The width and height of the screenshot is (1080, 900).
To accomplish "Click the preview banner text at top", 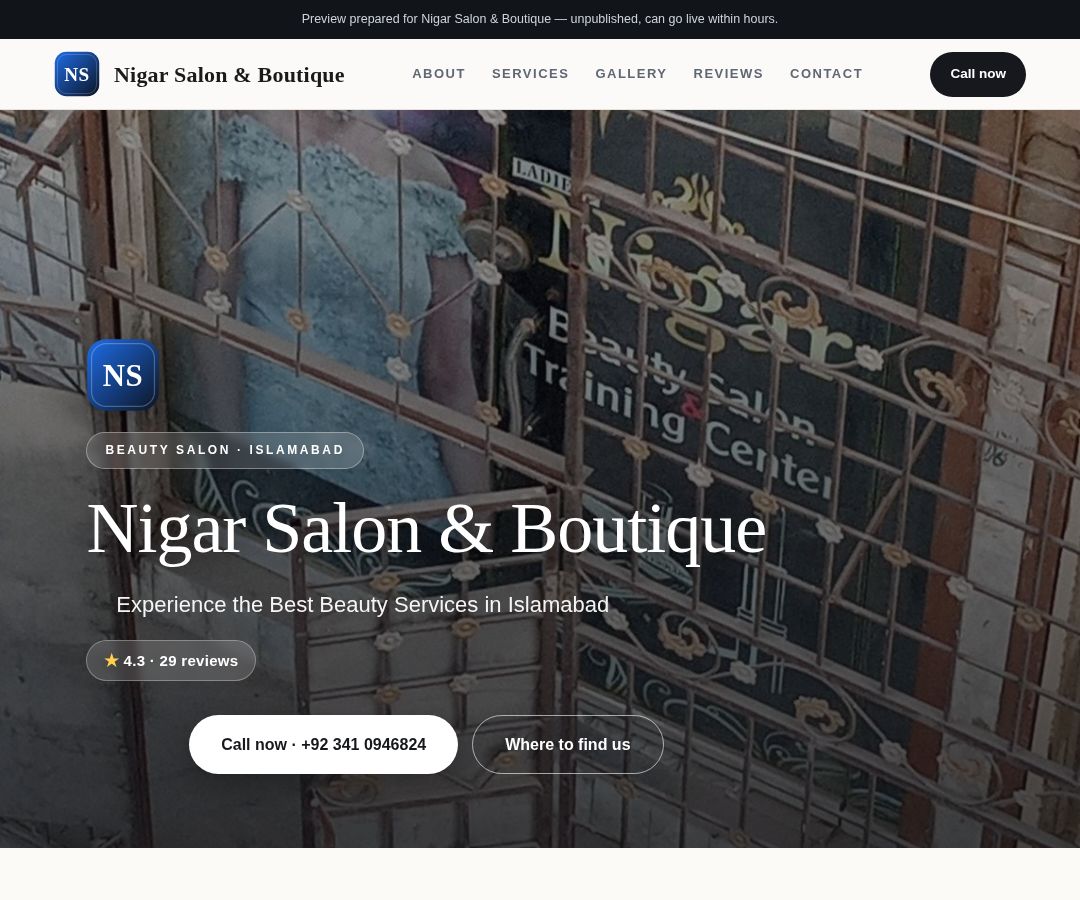I will click(539, 19).
